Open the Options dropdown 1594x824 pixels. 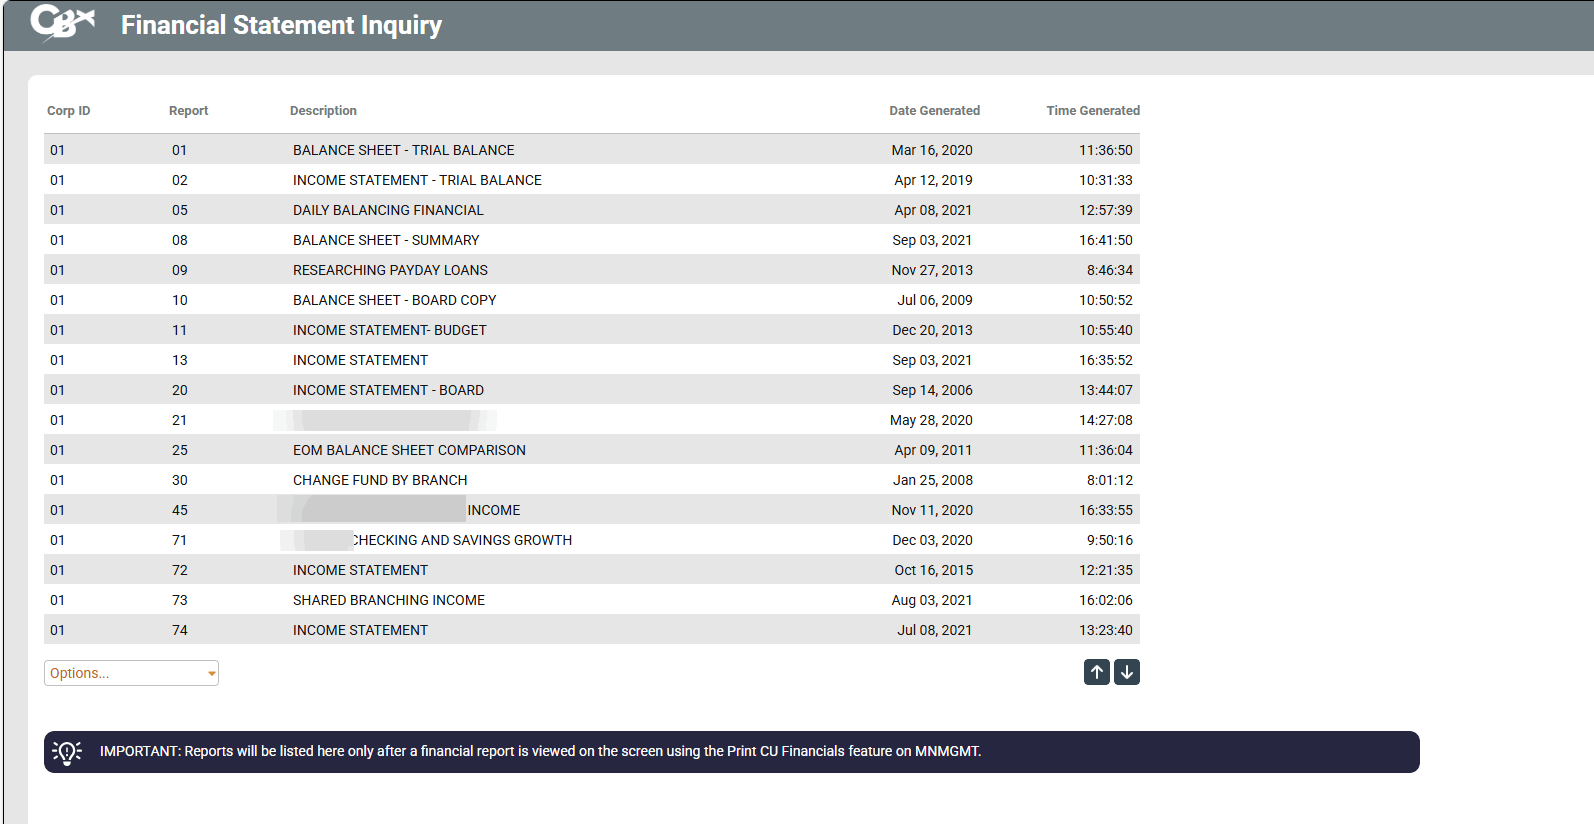point(131,673)
